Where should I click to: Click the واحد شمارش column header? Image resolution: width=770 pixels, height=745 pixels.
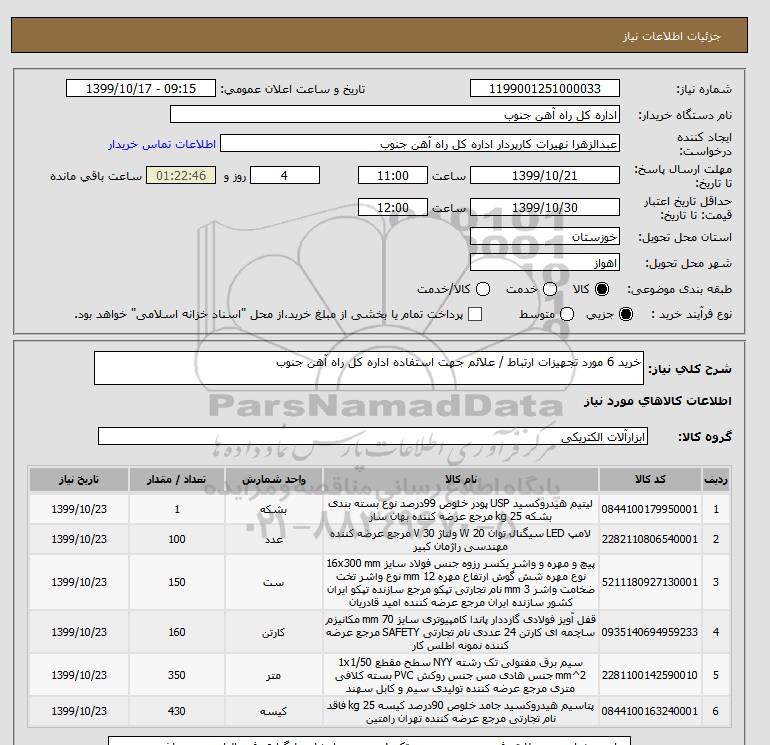tap(274, 479)
